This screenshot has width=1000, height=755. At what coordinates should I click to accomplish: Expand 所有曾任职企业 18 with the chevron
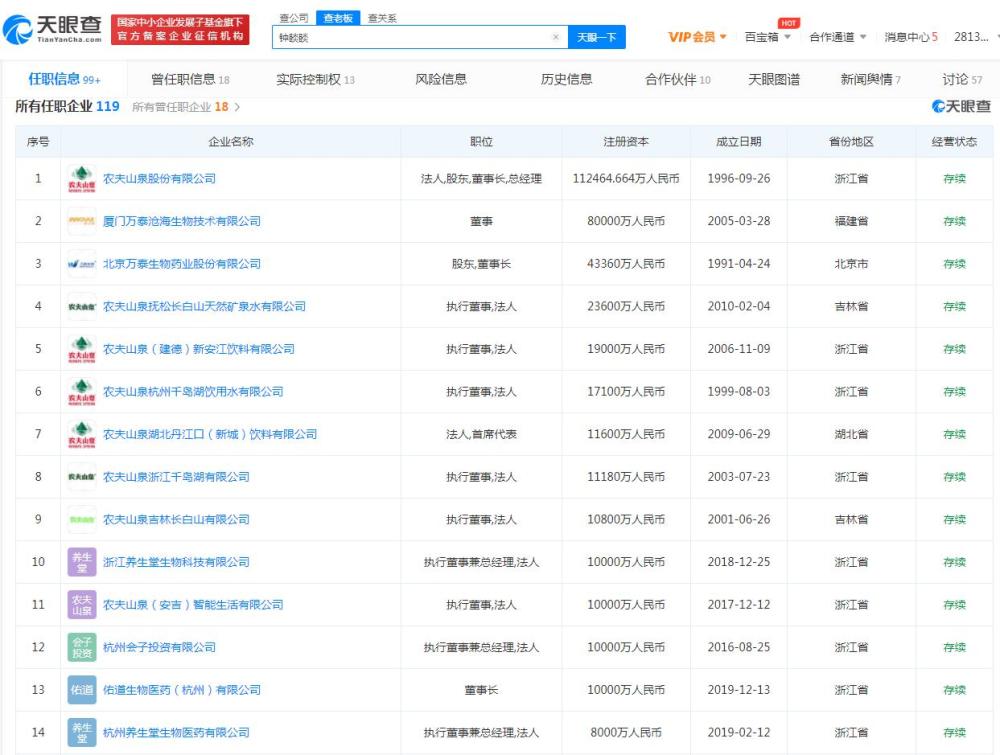(237, 107)
